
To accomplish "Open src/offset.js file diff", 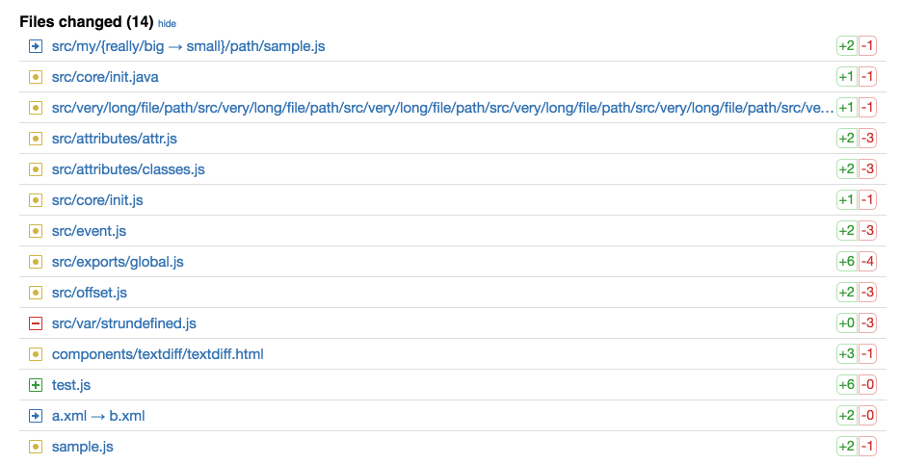I will 89,293.
